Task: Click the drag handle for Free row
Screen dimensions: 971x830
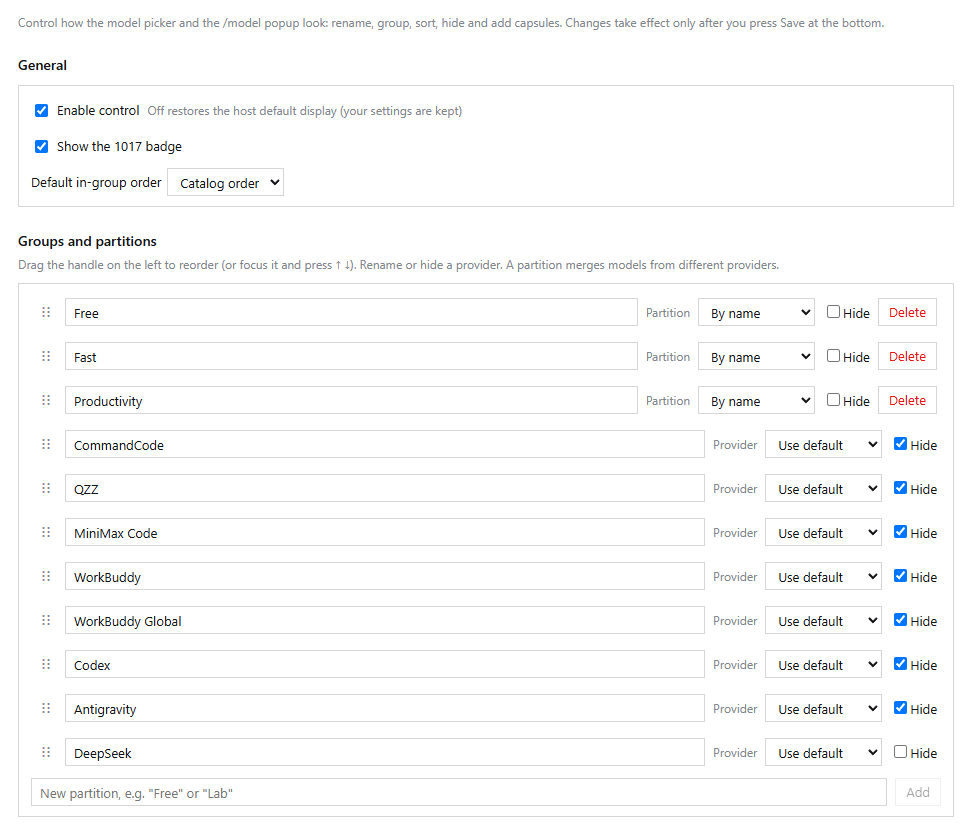Action: pos(46,312)
